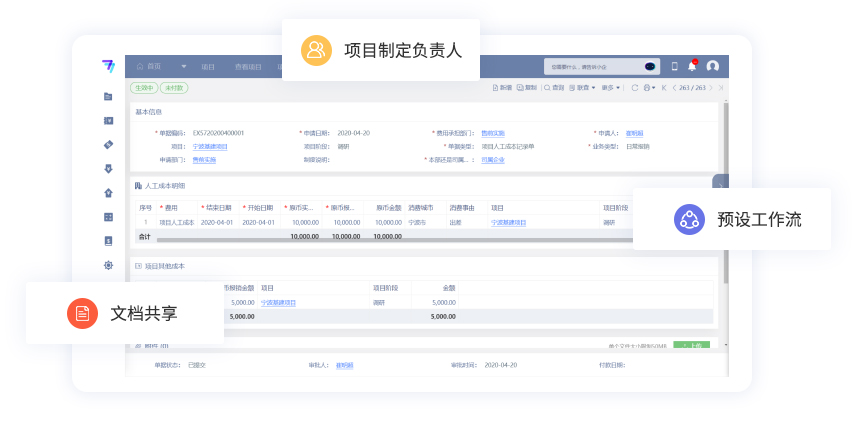Viewport: 862px width, 424px height.
Task: Click the user avatar icon in header
Action: click(713, 66)
